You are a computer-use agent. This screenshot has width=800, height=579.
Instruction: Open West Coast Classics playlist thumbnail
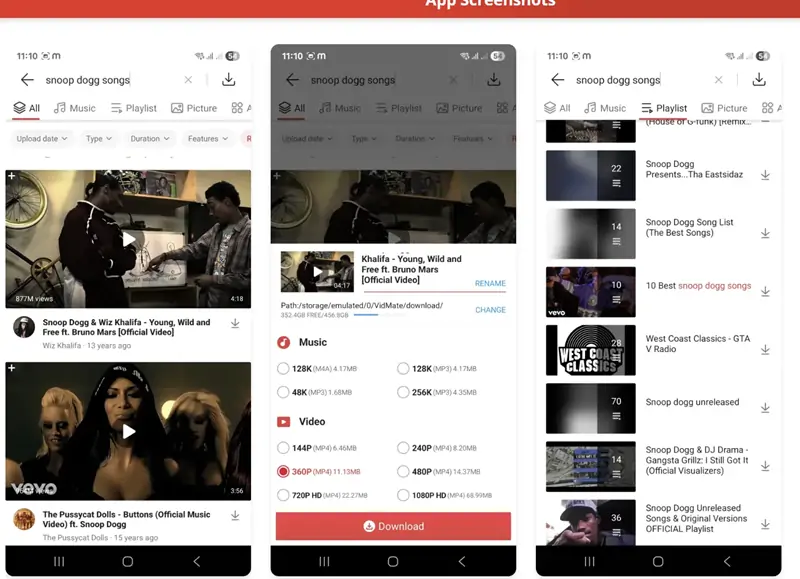[x=591, y=350]
